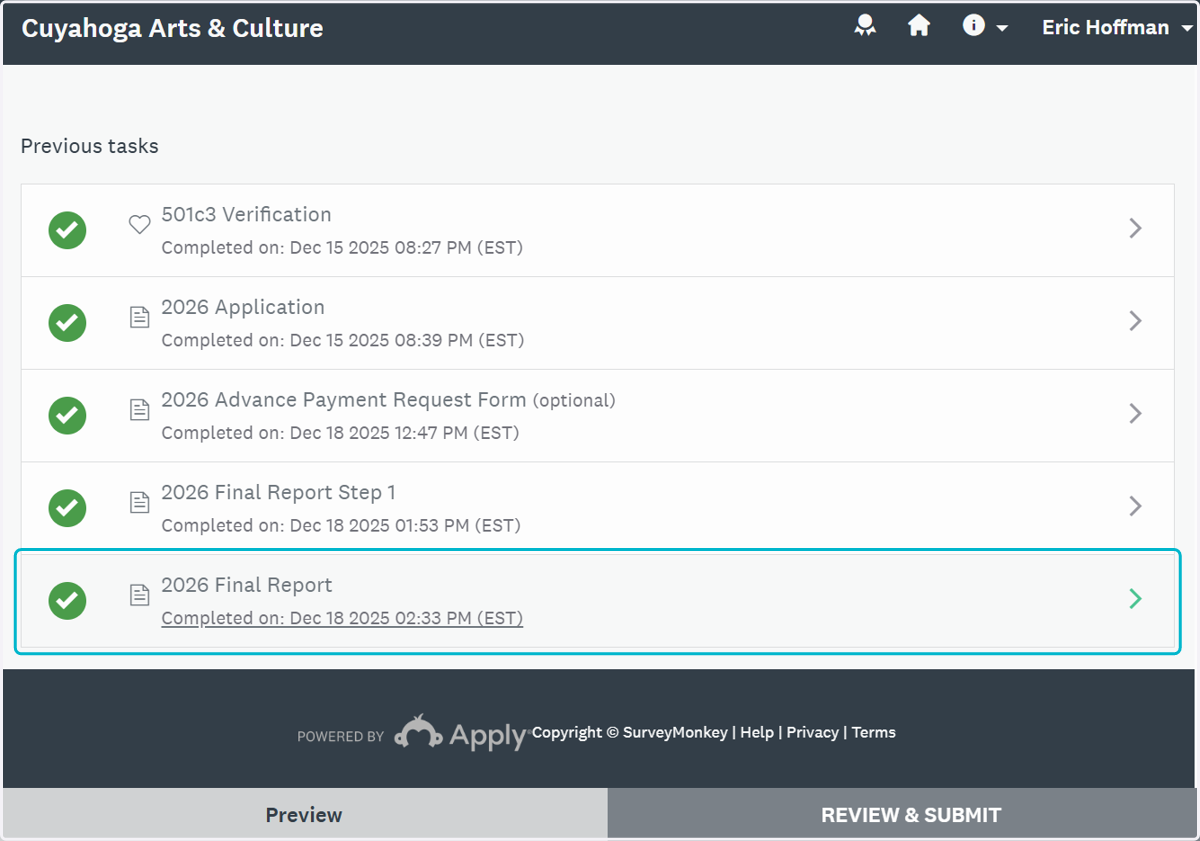Image resolution: width=1200 pixels, height=841 pixels.
Task: Click green checkmark for 501c3 Verification
Action: pos(67,230)
